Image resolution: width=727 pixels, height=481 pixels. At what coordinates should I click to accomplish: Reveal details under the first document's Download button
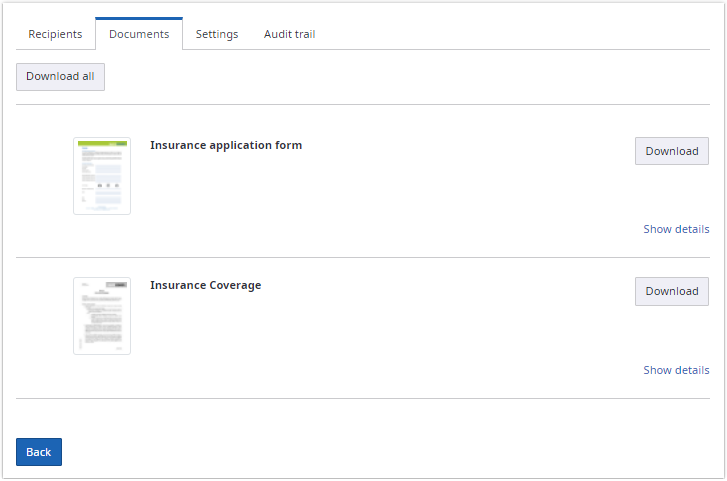point(676,229)
